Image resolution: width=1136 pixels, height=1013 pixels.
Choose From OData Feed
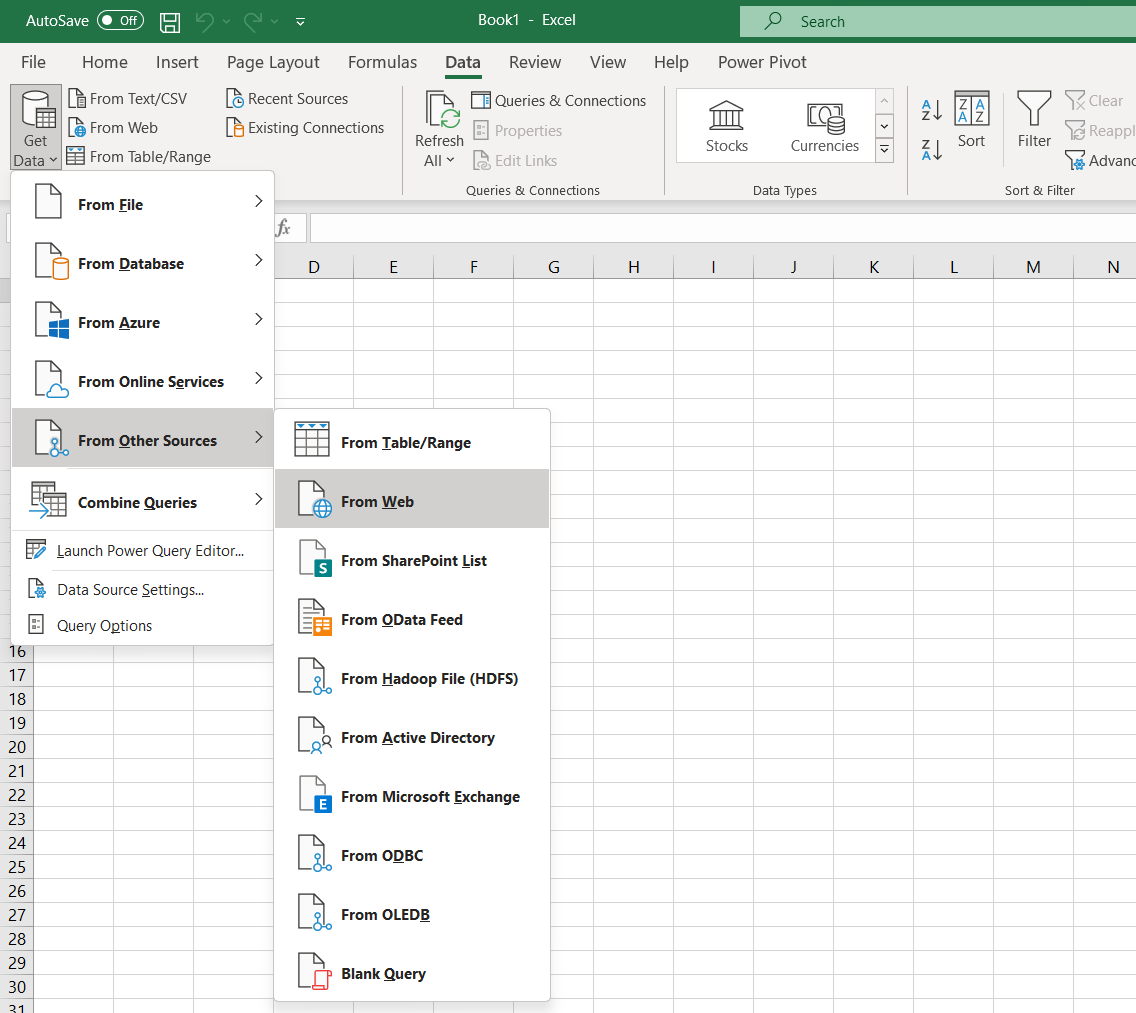click(412, 619)
